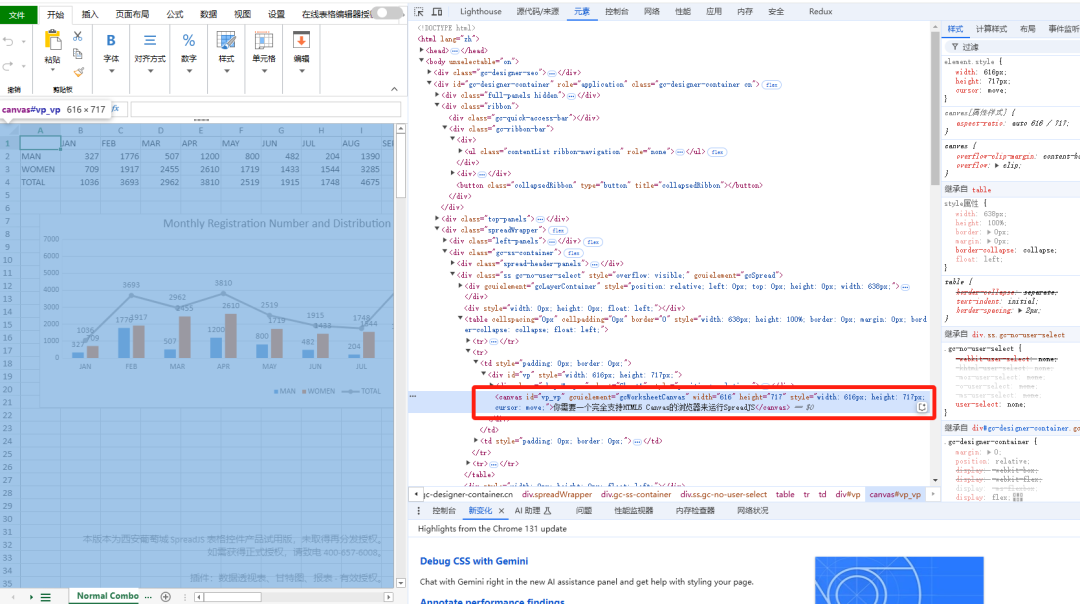The height and width of the screenshot is (604, 1080).
Task: Click the formula bar input field
Action: tap(266, 109)
